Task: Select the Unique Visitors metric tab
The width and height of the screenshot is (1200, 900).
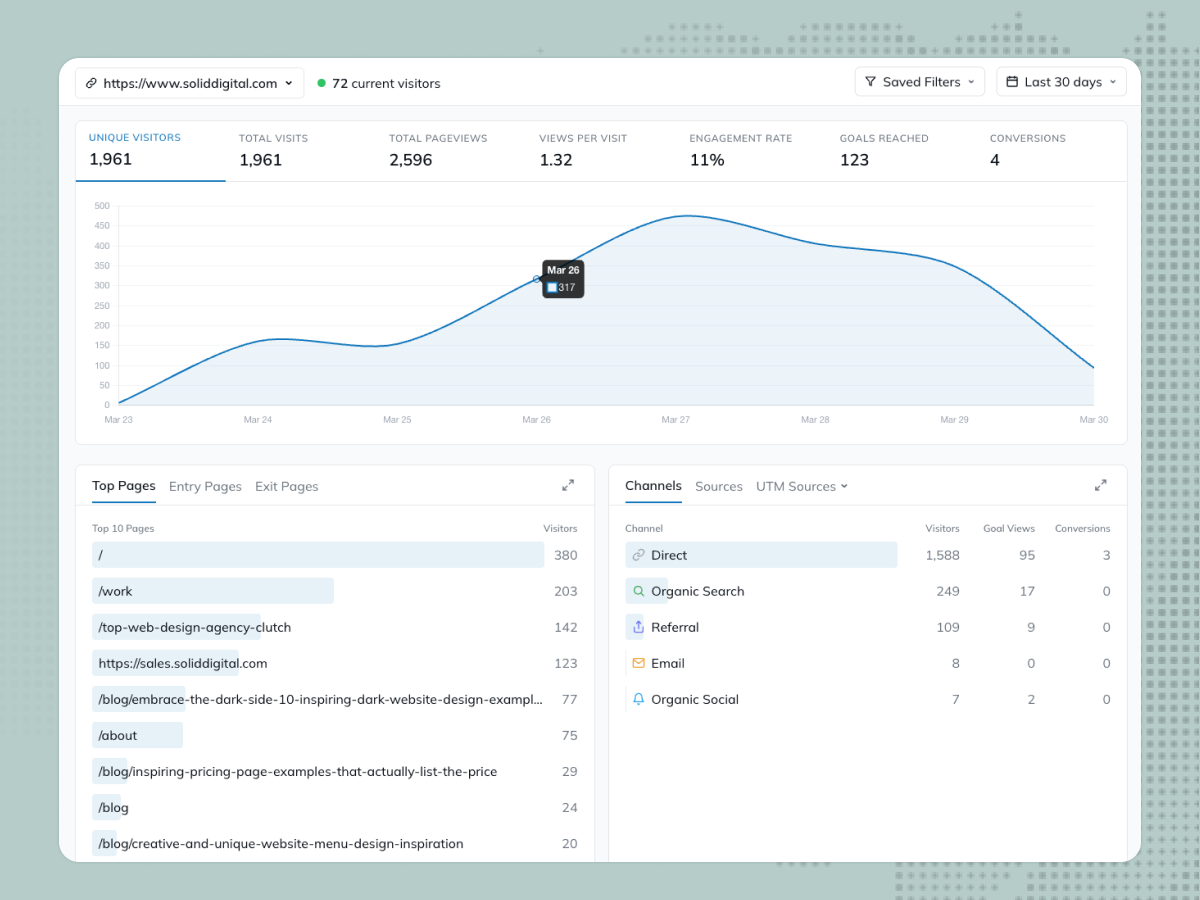Action: (151, 150)
